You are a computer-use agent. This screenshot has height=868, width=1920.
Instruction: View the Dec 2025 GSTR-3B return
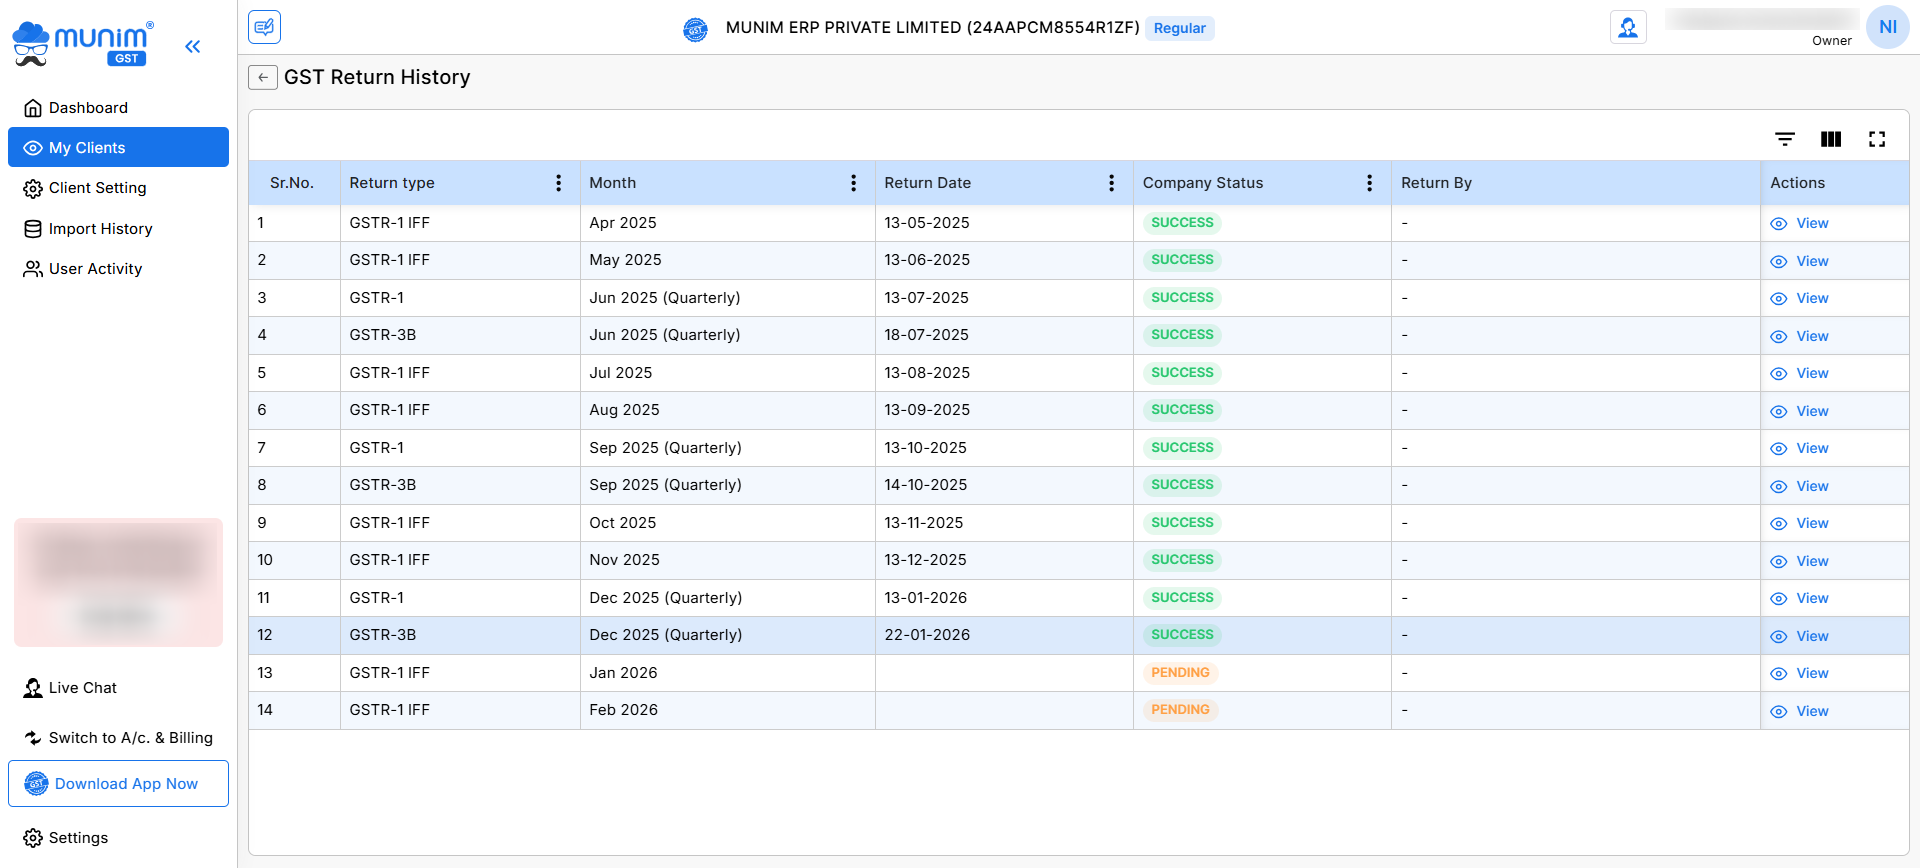tap(1811, 636)
